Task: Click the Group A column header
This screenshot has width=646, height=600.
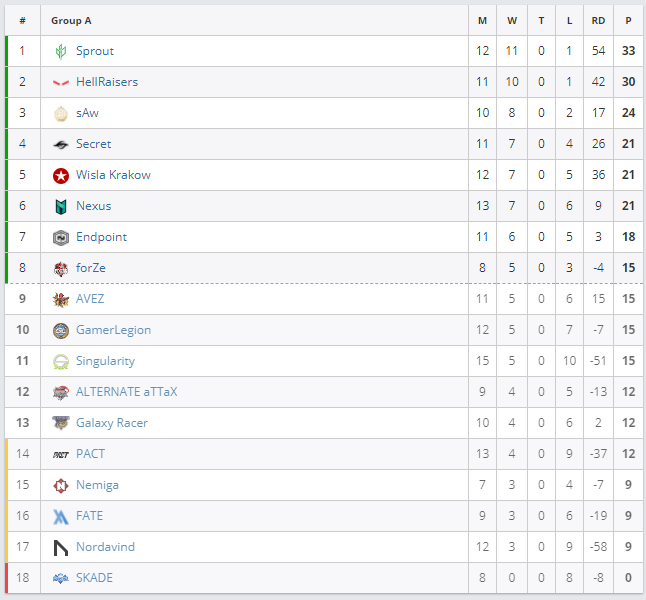Action: pyautogui.click(x=71, y=20)
